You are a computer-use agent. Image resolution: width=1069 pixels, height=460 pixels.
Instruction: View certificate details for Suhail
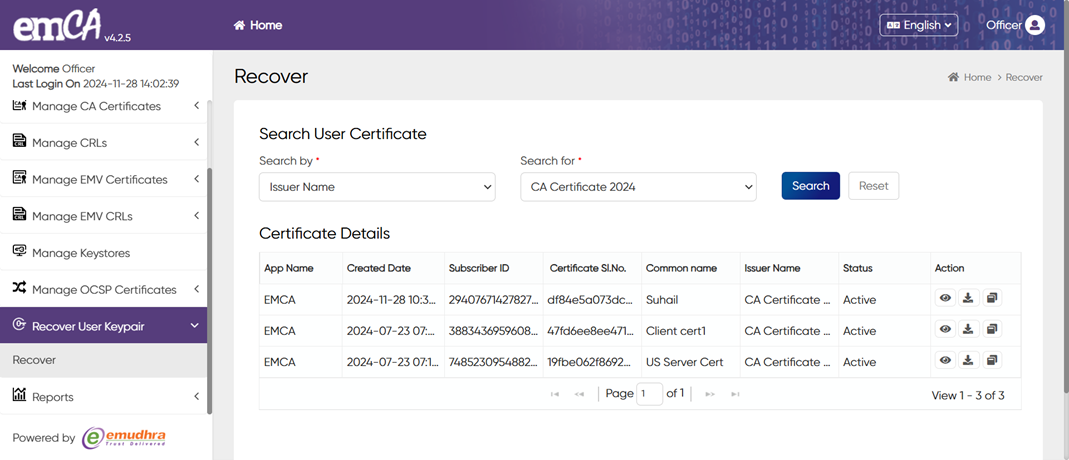click(945, 298)
